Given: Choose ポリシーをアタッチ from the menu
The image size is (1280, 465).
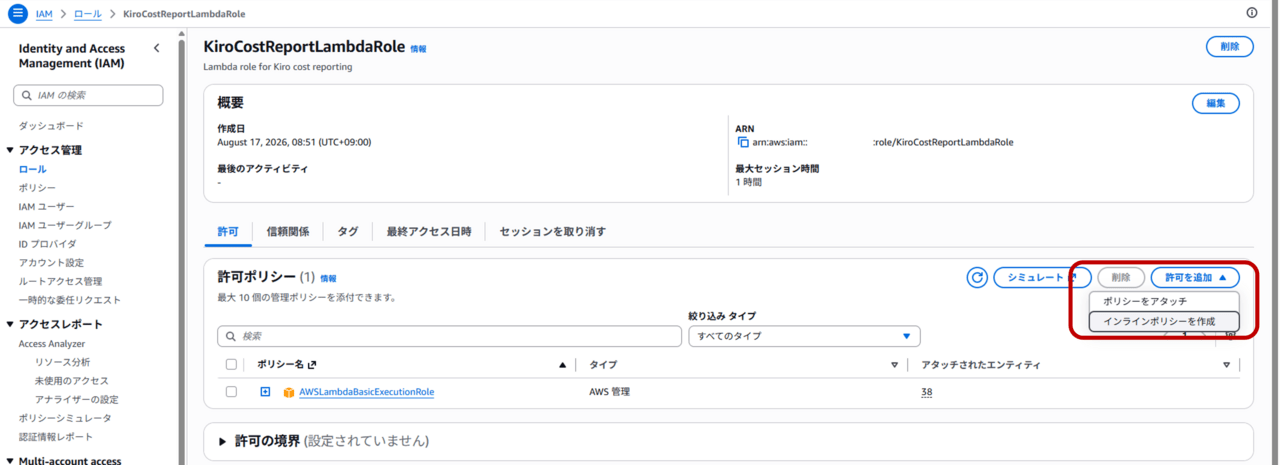Looking at the screenshot, I should (1164, 301).
